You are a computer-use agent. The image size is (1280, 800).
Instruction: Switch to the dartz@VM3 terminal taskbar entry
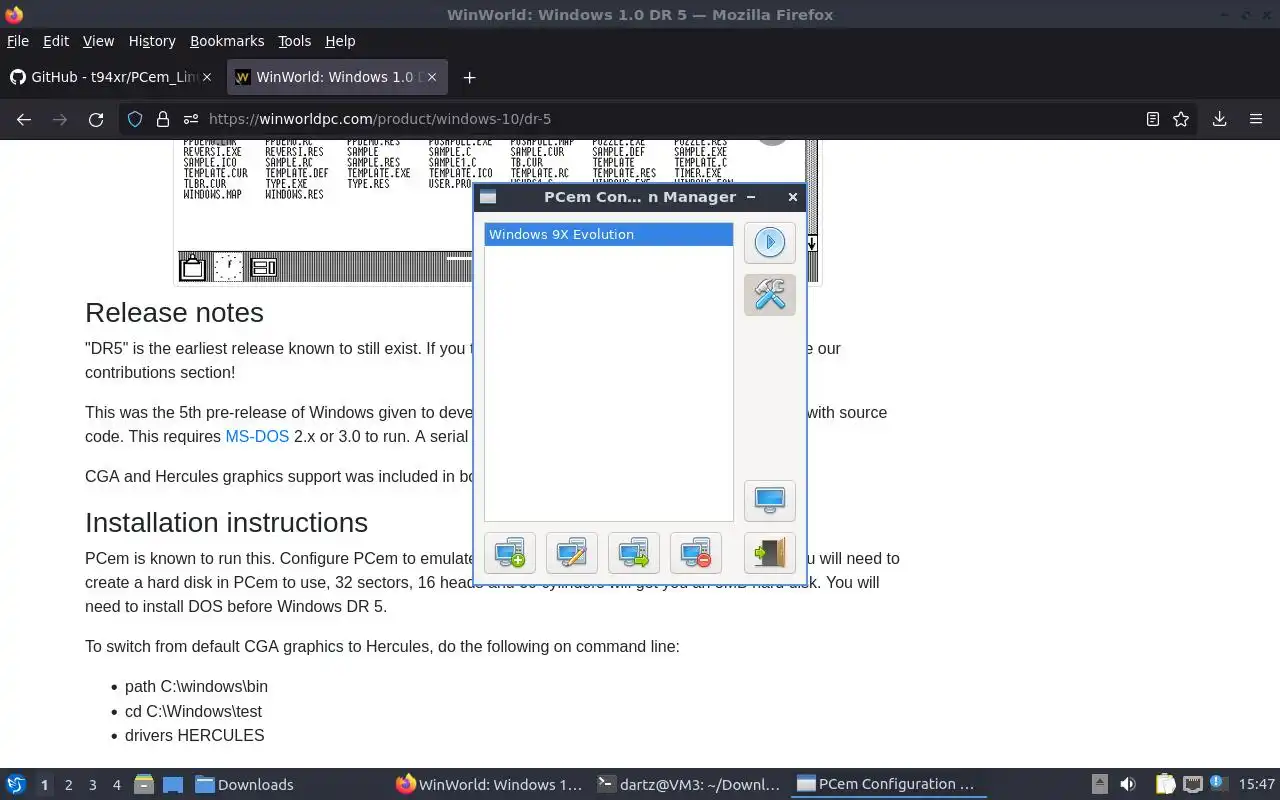click(x=690, y=785)
